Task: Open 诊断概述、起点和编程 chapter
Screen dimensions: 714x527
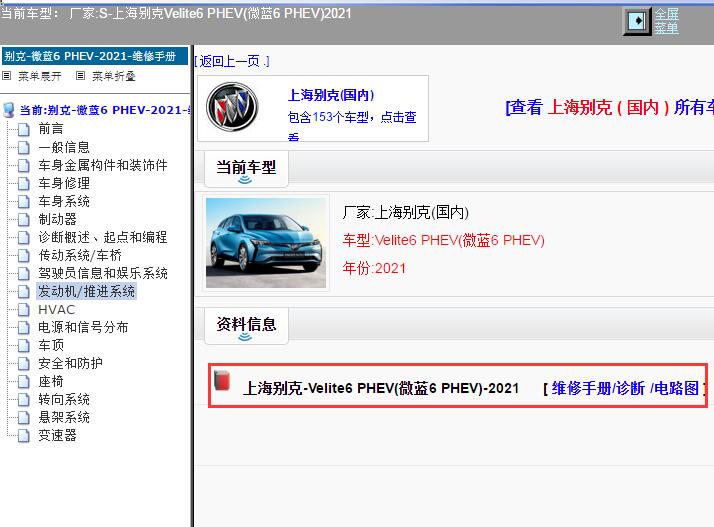Action: click(103, 237)
